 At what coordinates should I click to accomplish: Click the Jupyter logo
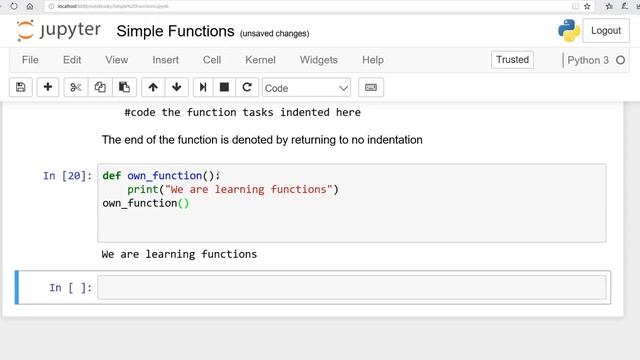tap(59, 31)
